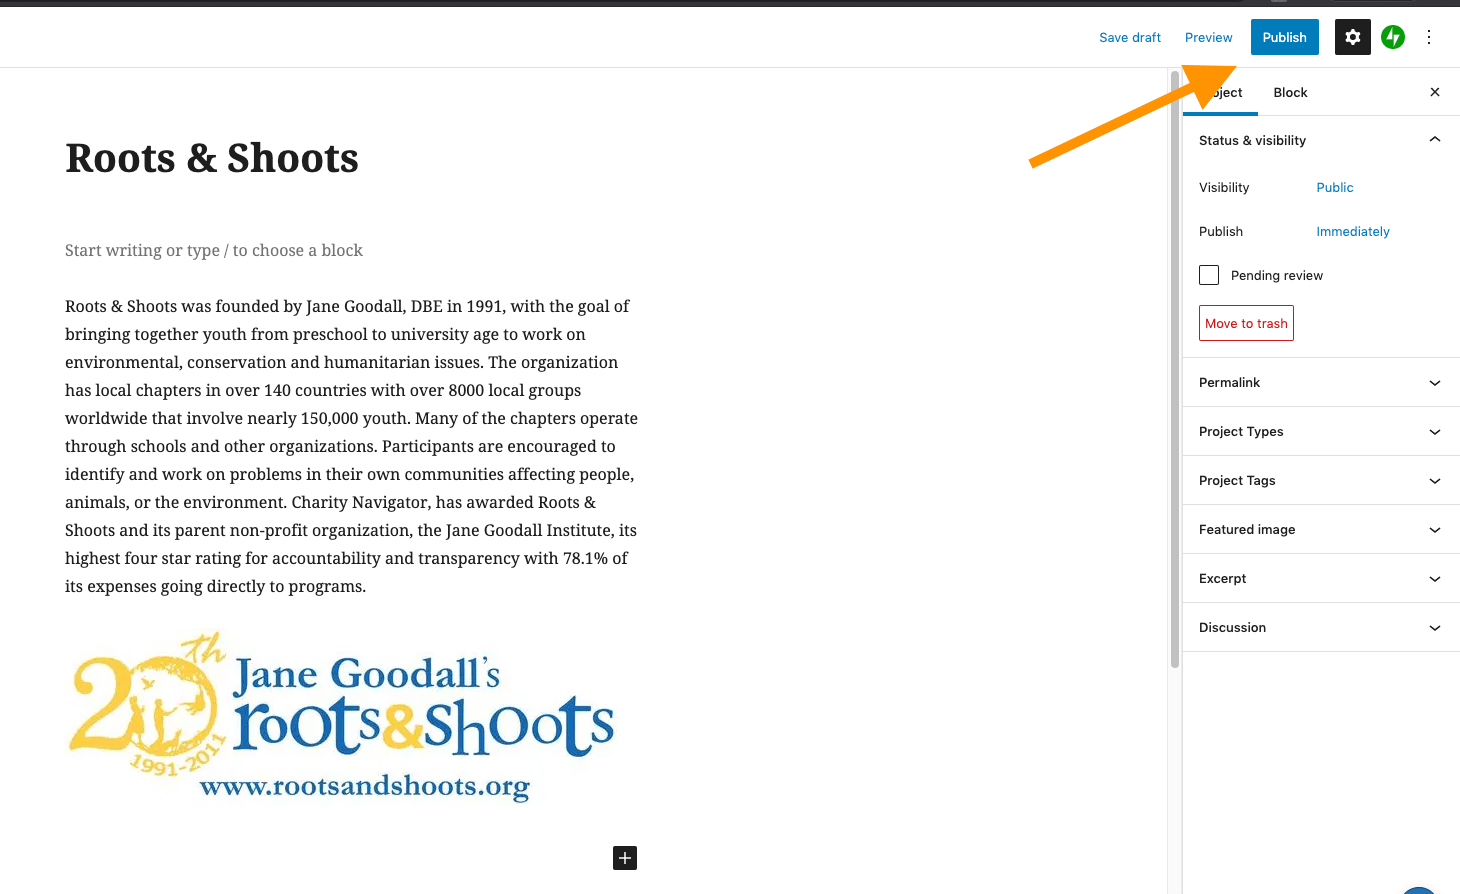Switch to the Block tab
1460x894 pixels.
pyautogui.click(x=1290, y=92)
